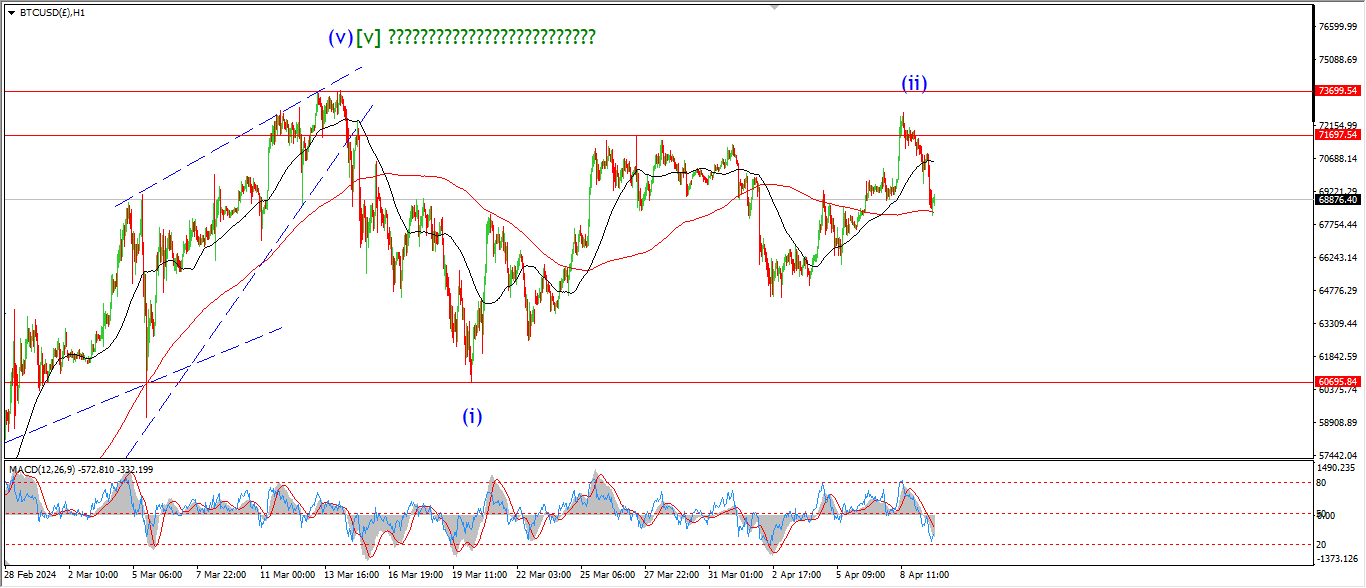
Task: Click the 60695.84 red price tag
Action: click(1337, 382)
